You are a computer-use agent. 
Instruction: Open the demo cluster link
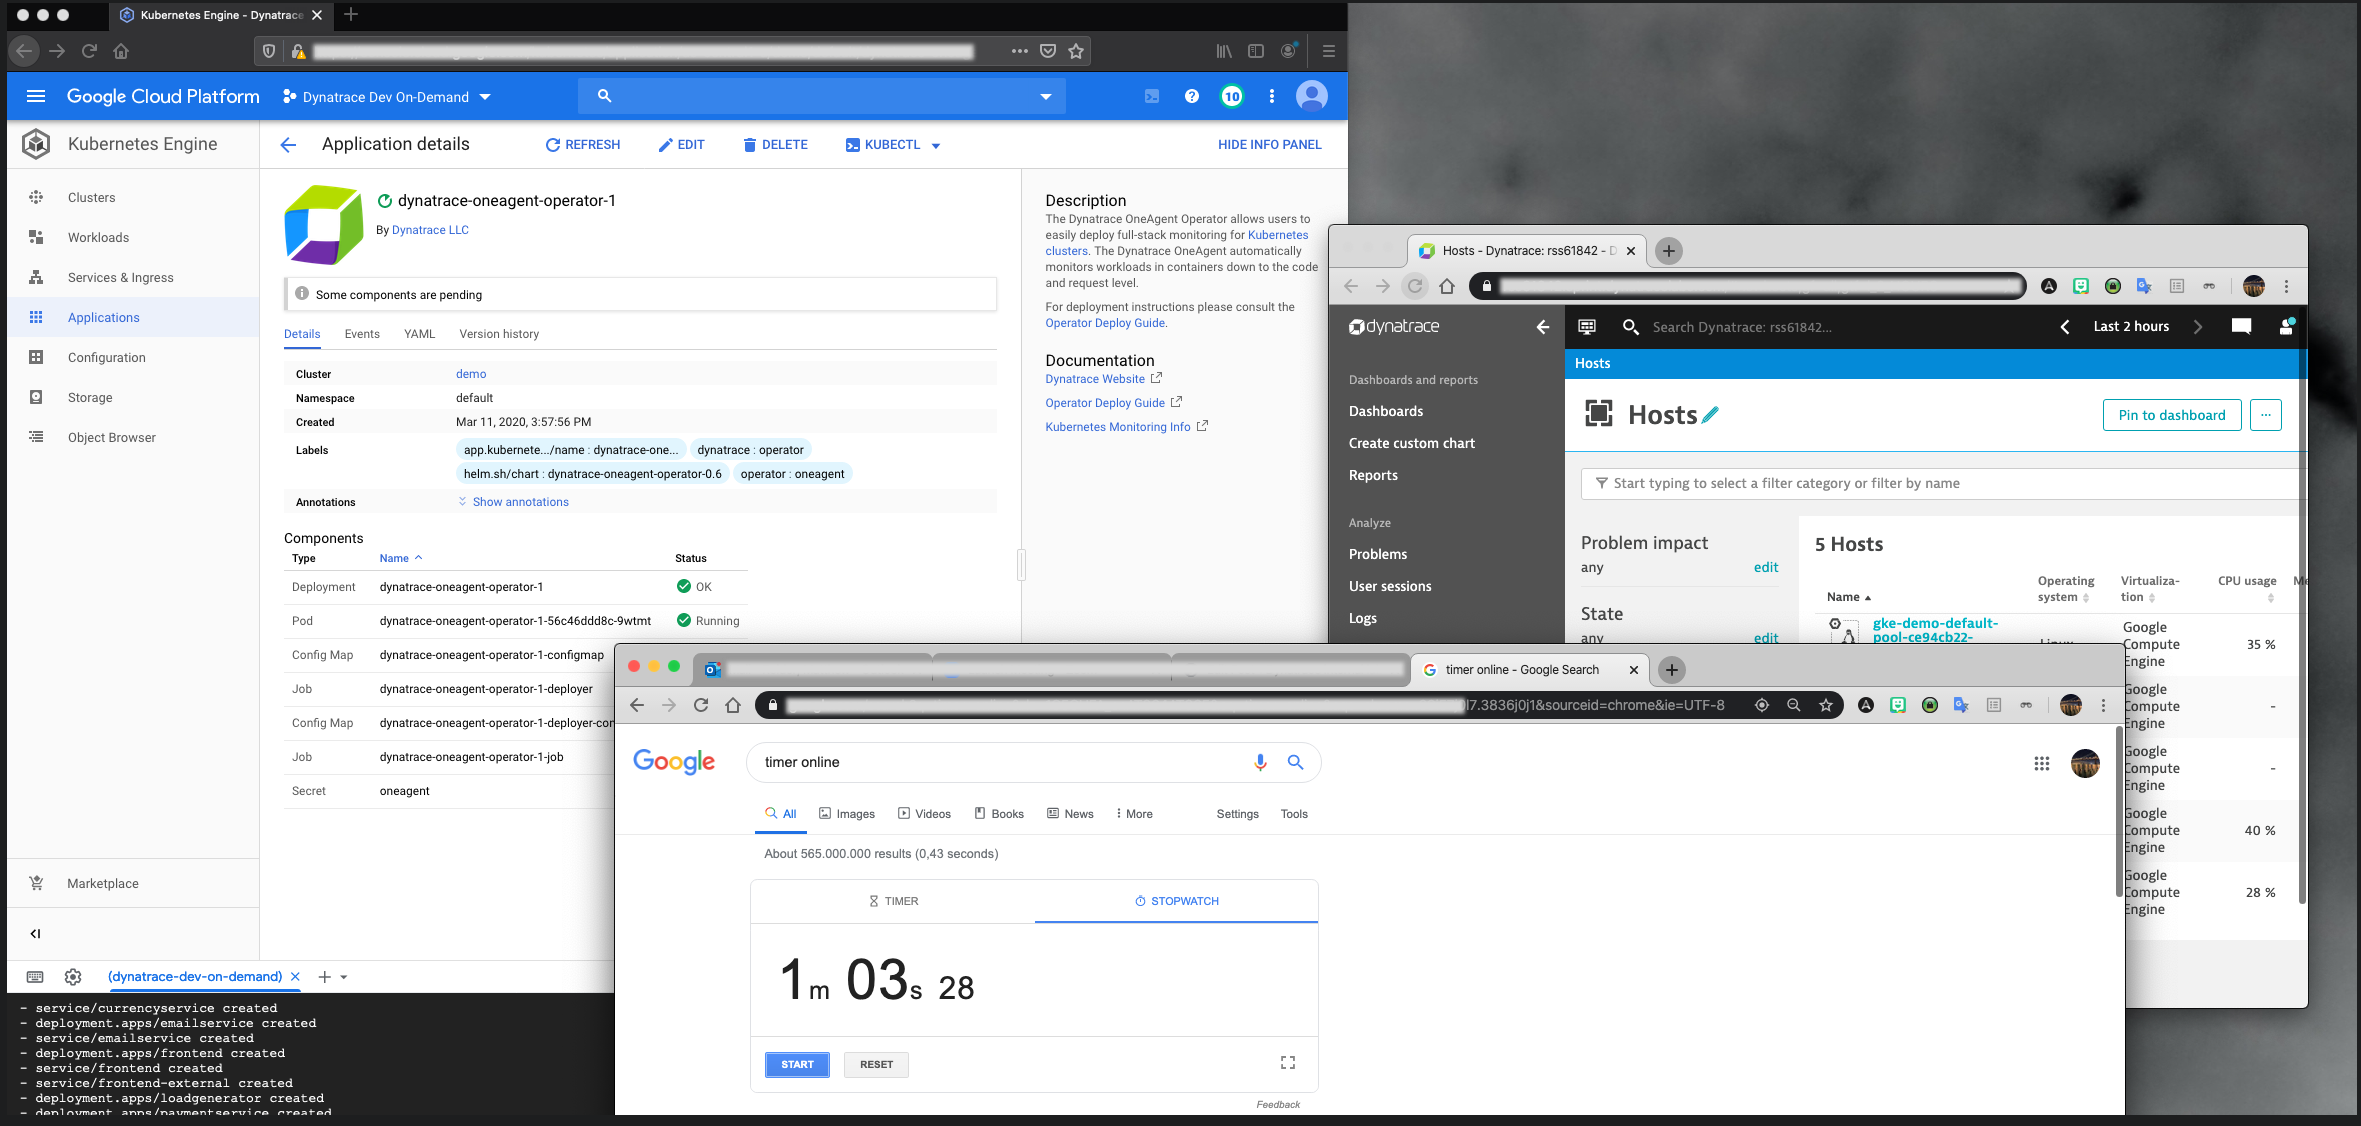click(x=471, y=374)
